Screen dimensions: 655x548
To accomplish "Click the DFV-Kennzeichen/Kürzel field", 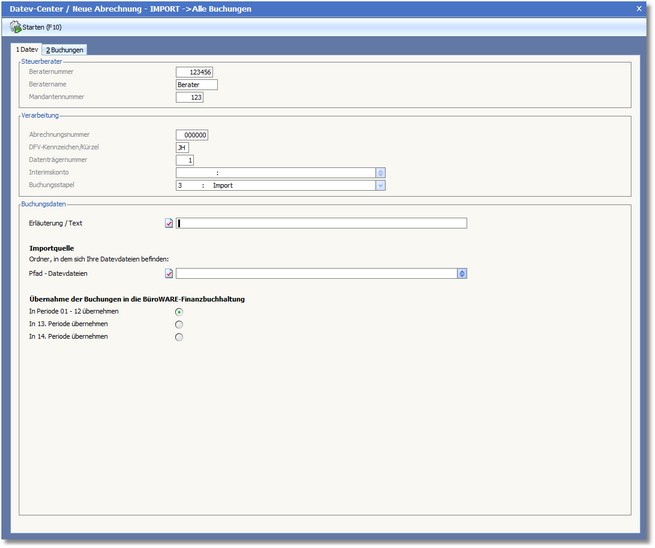I will (x=181, y=147).
